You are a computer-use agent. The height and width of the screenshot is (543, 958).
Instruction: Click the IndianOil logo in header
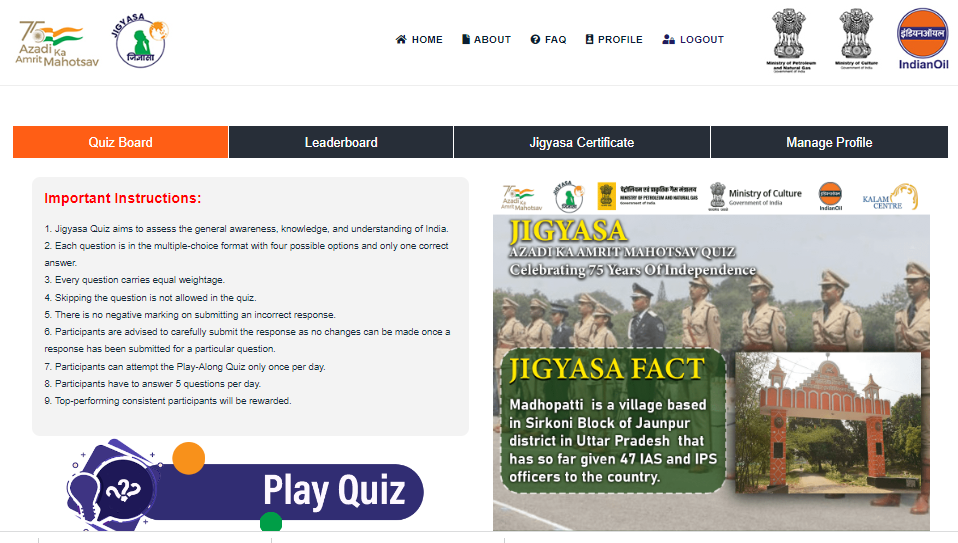pos(923,39)
